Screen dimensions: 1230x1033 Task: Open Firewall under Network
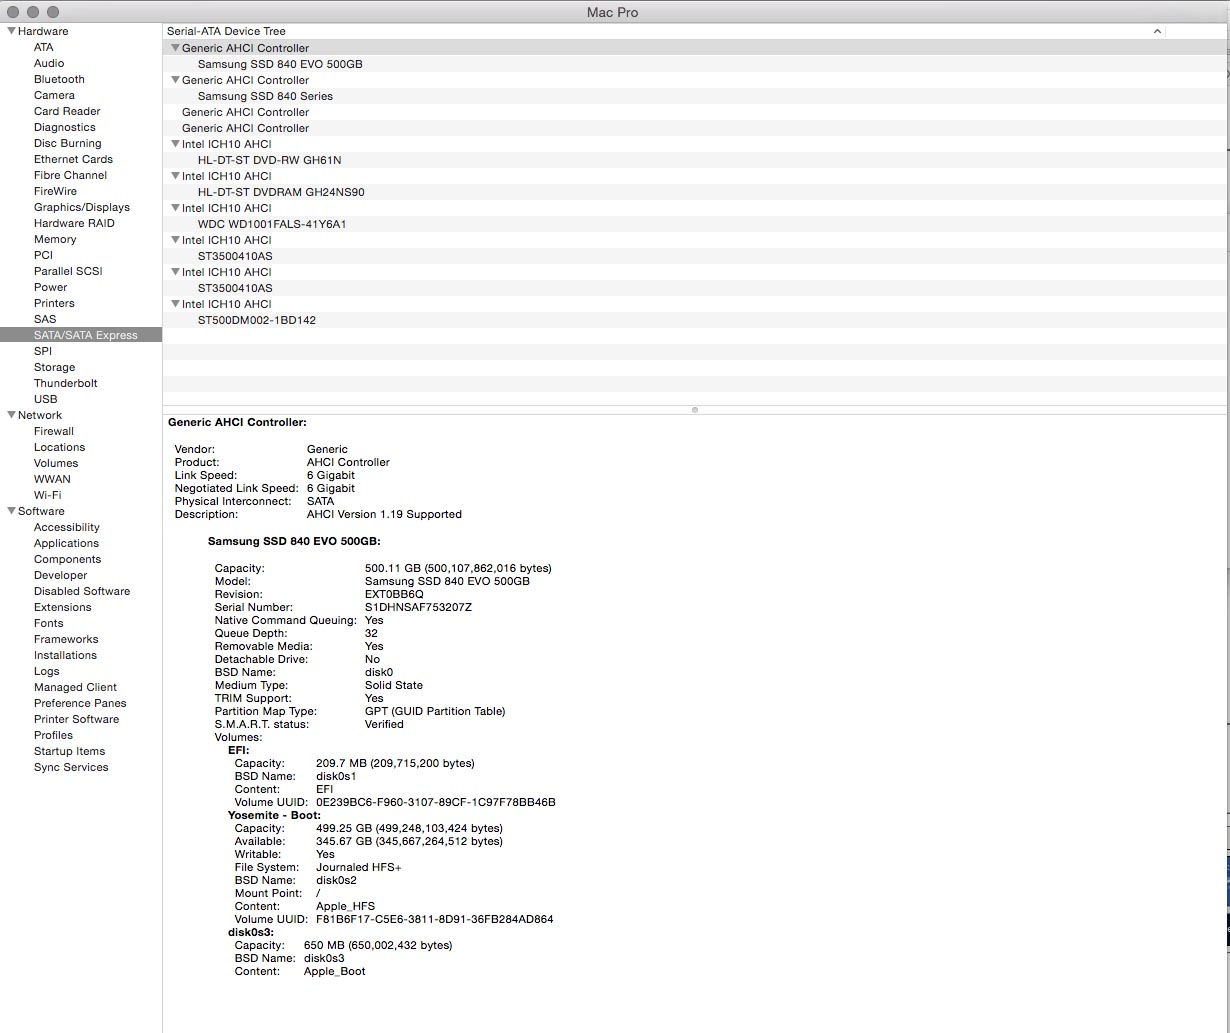[54, 431]
